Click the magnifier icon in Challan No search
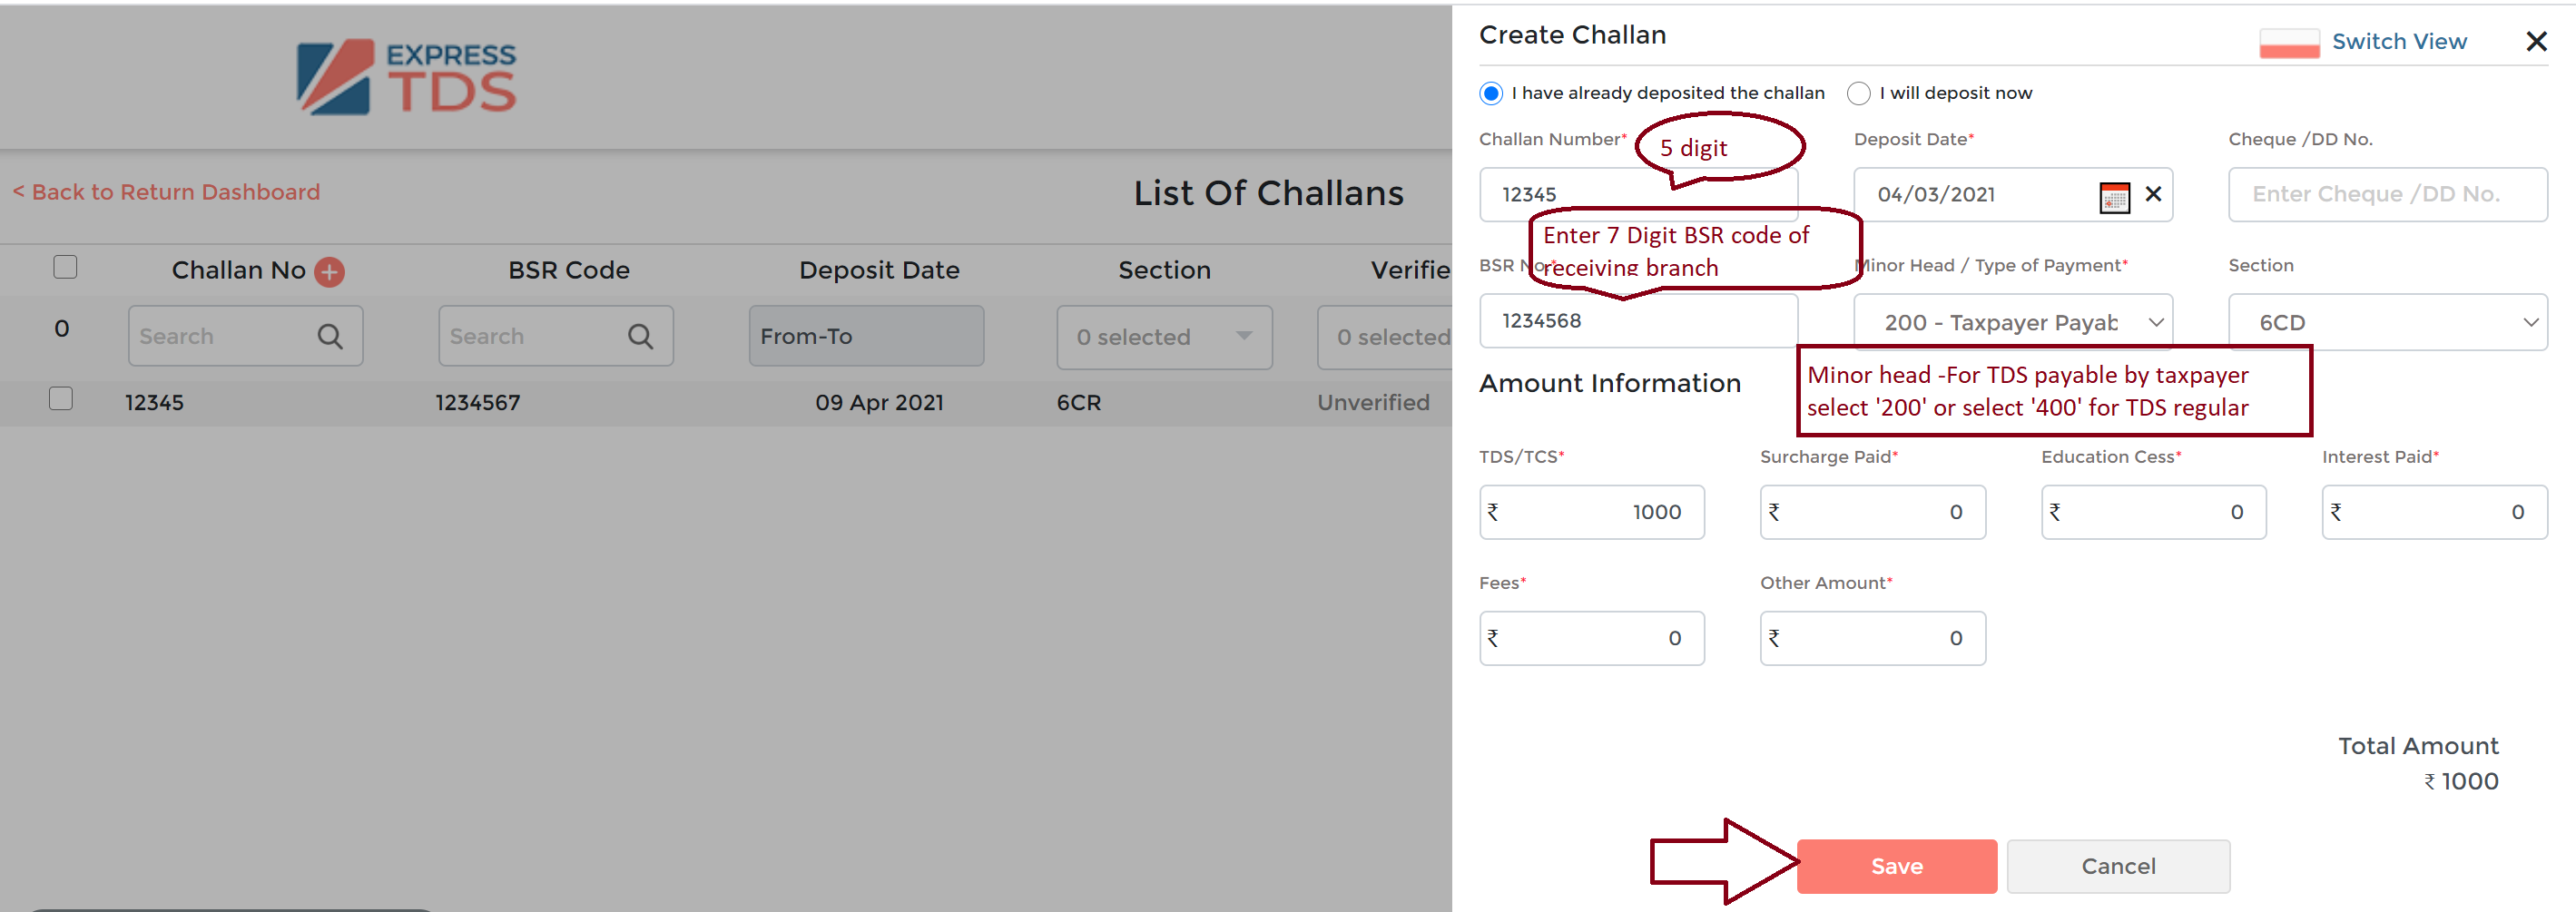The image size is (2576, 912). point(330,337)
